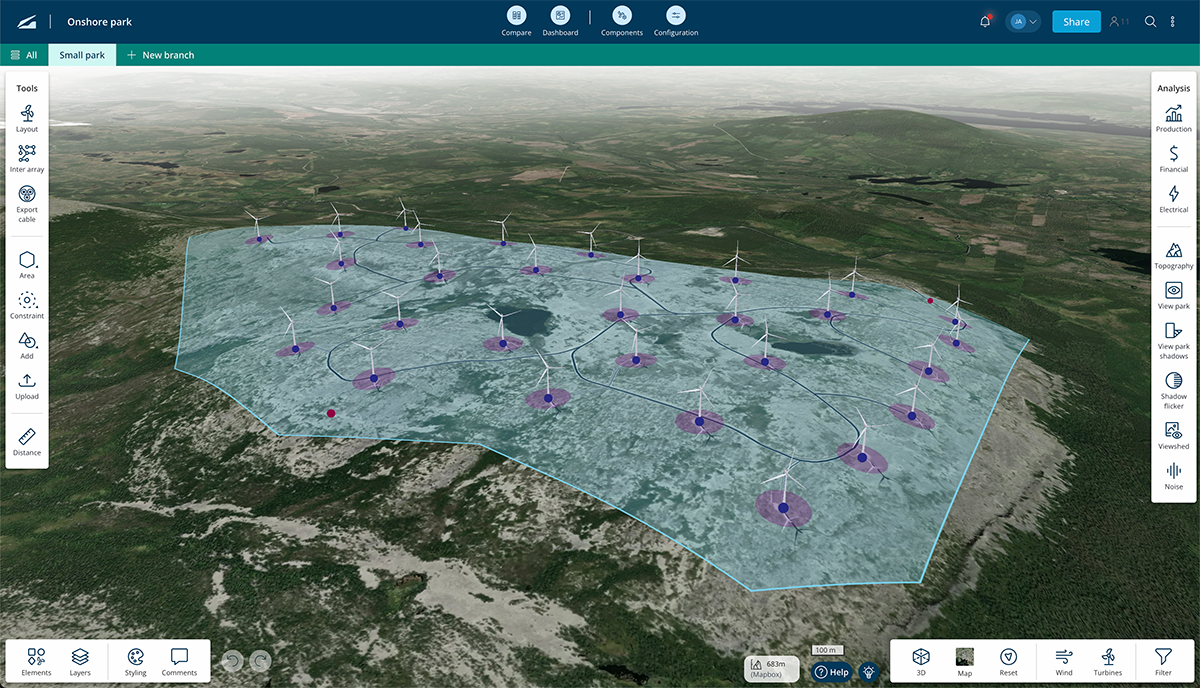Open the All branches tab
Viewport: 1200px width, 688px height.
pos(24,55)
